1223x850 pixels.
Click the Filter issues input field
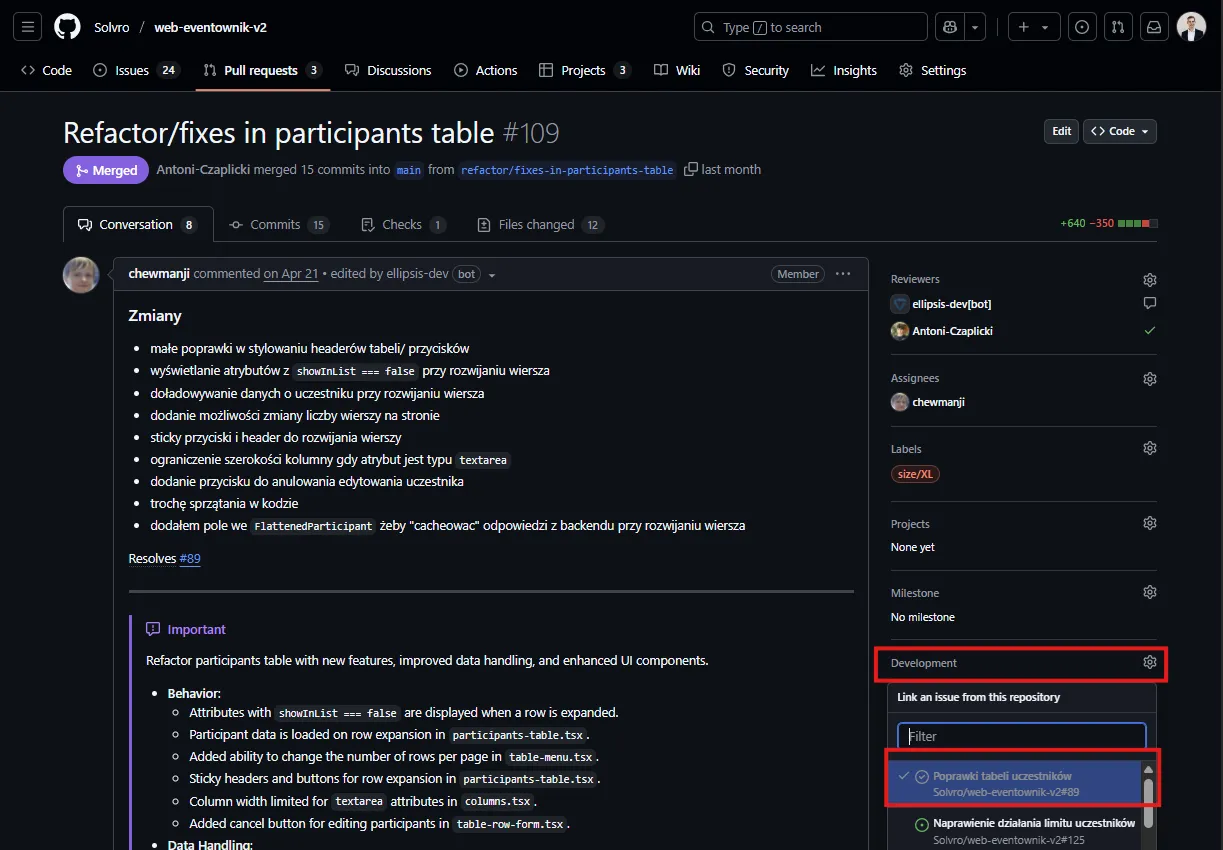pos(1021,736)
